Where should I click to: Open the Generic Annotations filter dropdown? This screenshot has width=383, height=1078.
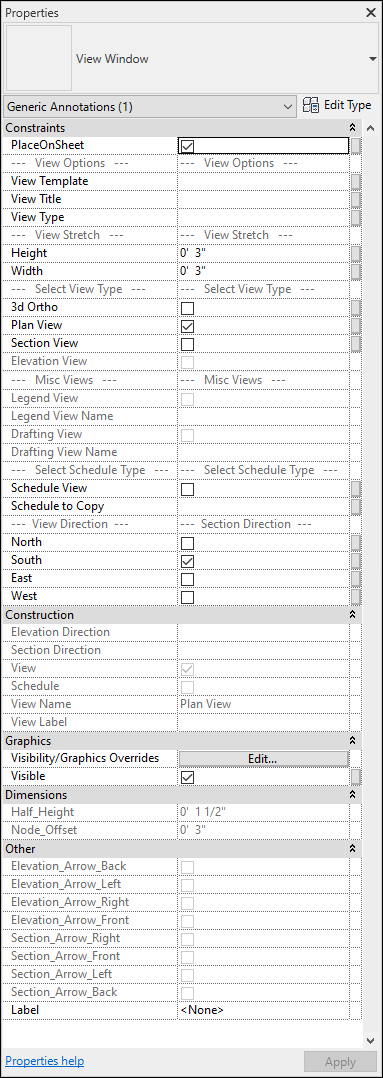click(150, 107)
